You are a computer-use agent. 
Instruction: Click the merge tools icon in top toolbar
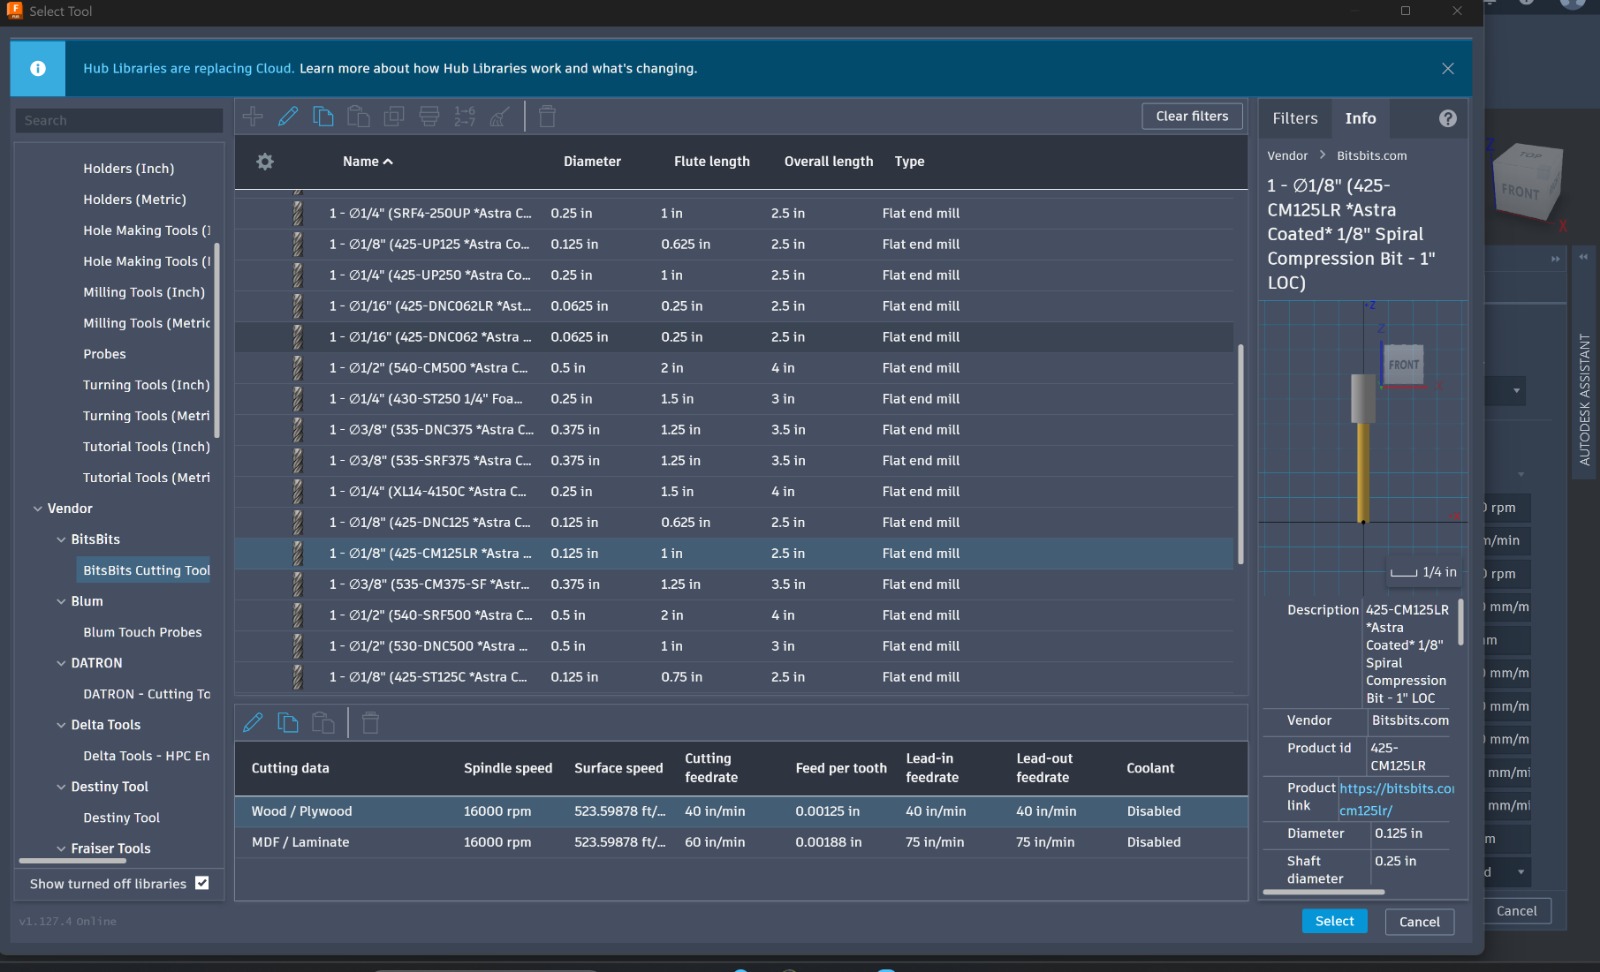tap(429, 117)
